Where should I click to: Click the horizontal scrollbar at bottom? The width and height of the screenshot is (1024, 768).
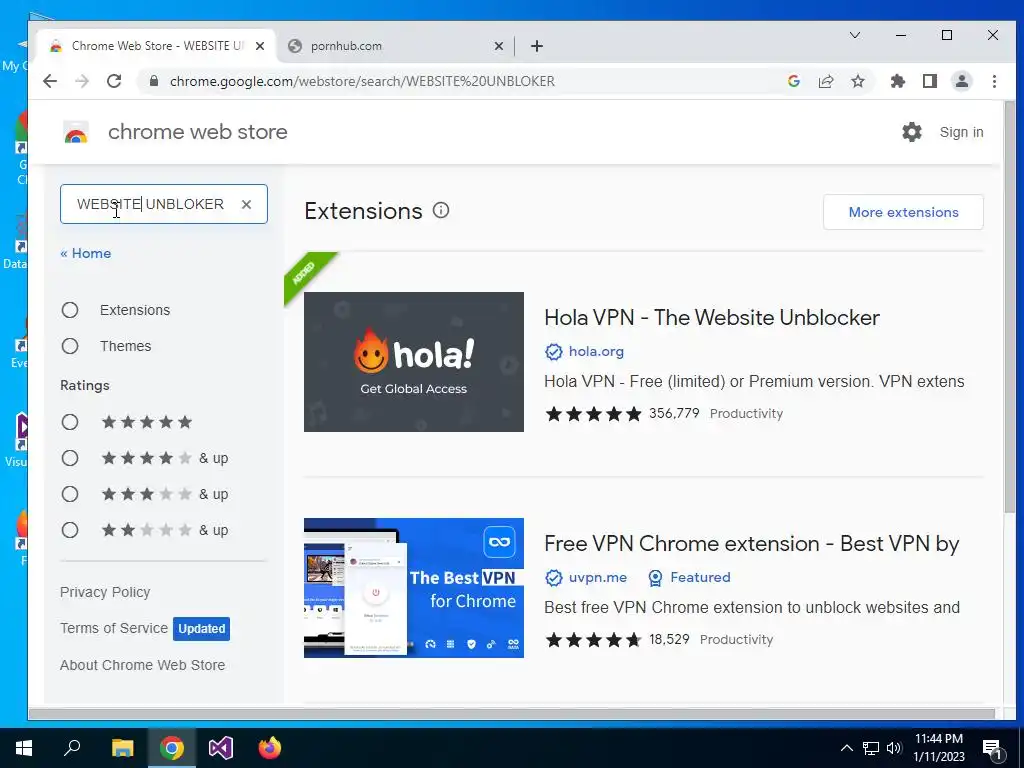click(x=511, y=714)
